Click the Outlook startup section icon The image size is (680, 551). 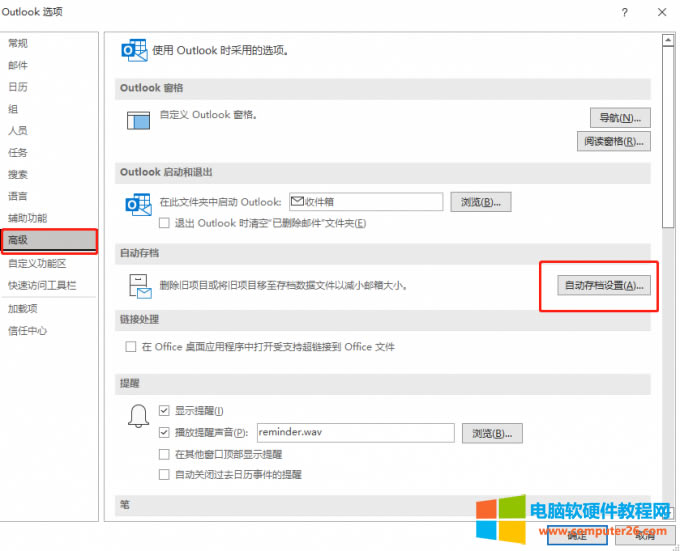pyautogui.click(x=138, y=204)
